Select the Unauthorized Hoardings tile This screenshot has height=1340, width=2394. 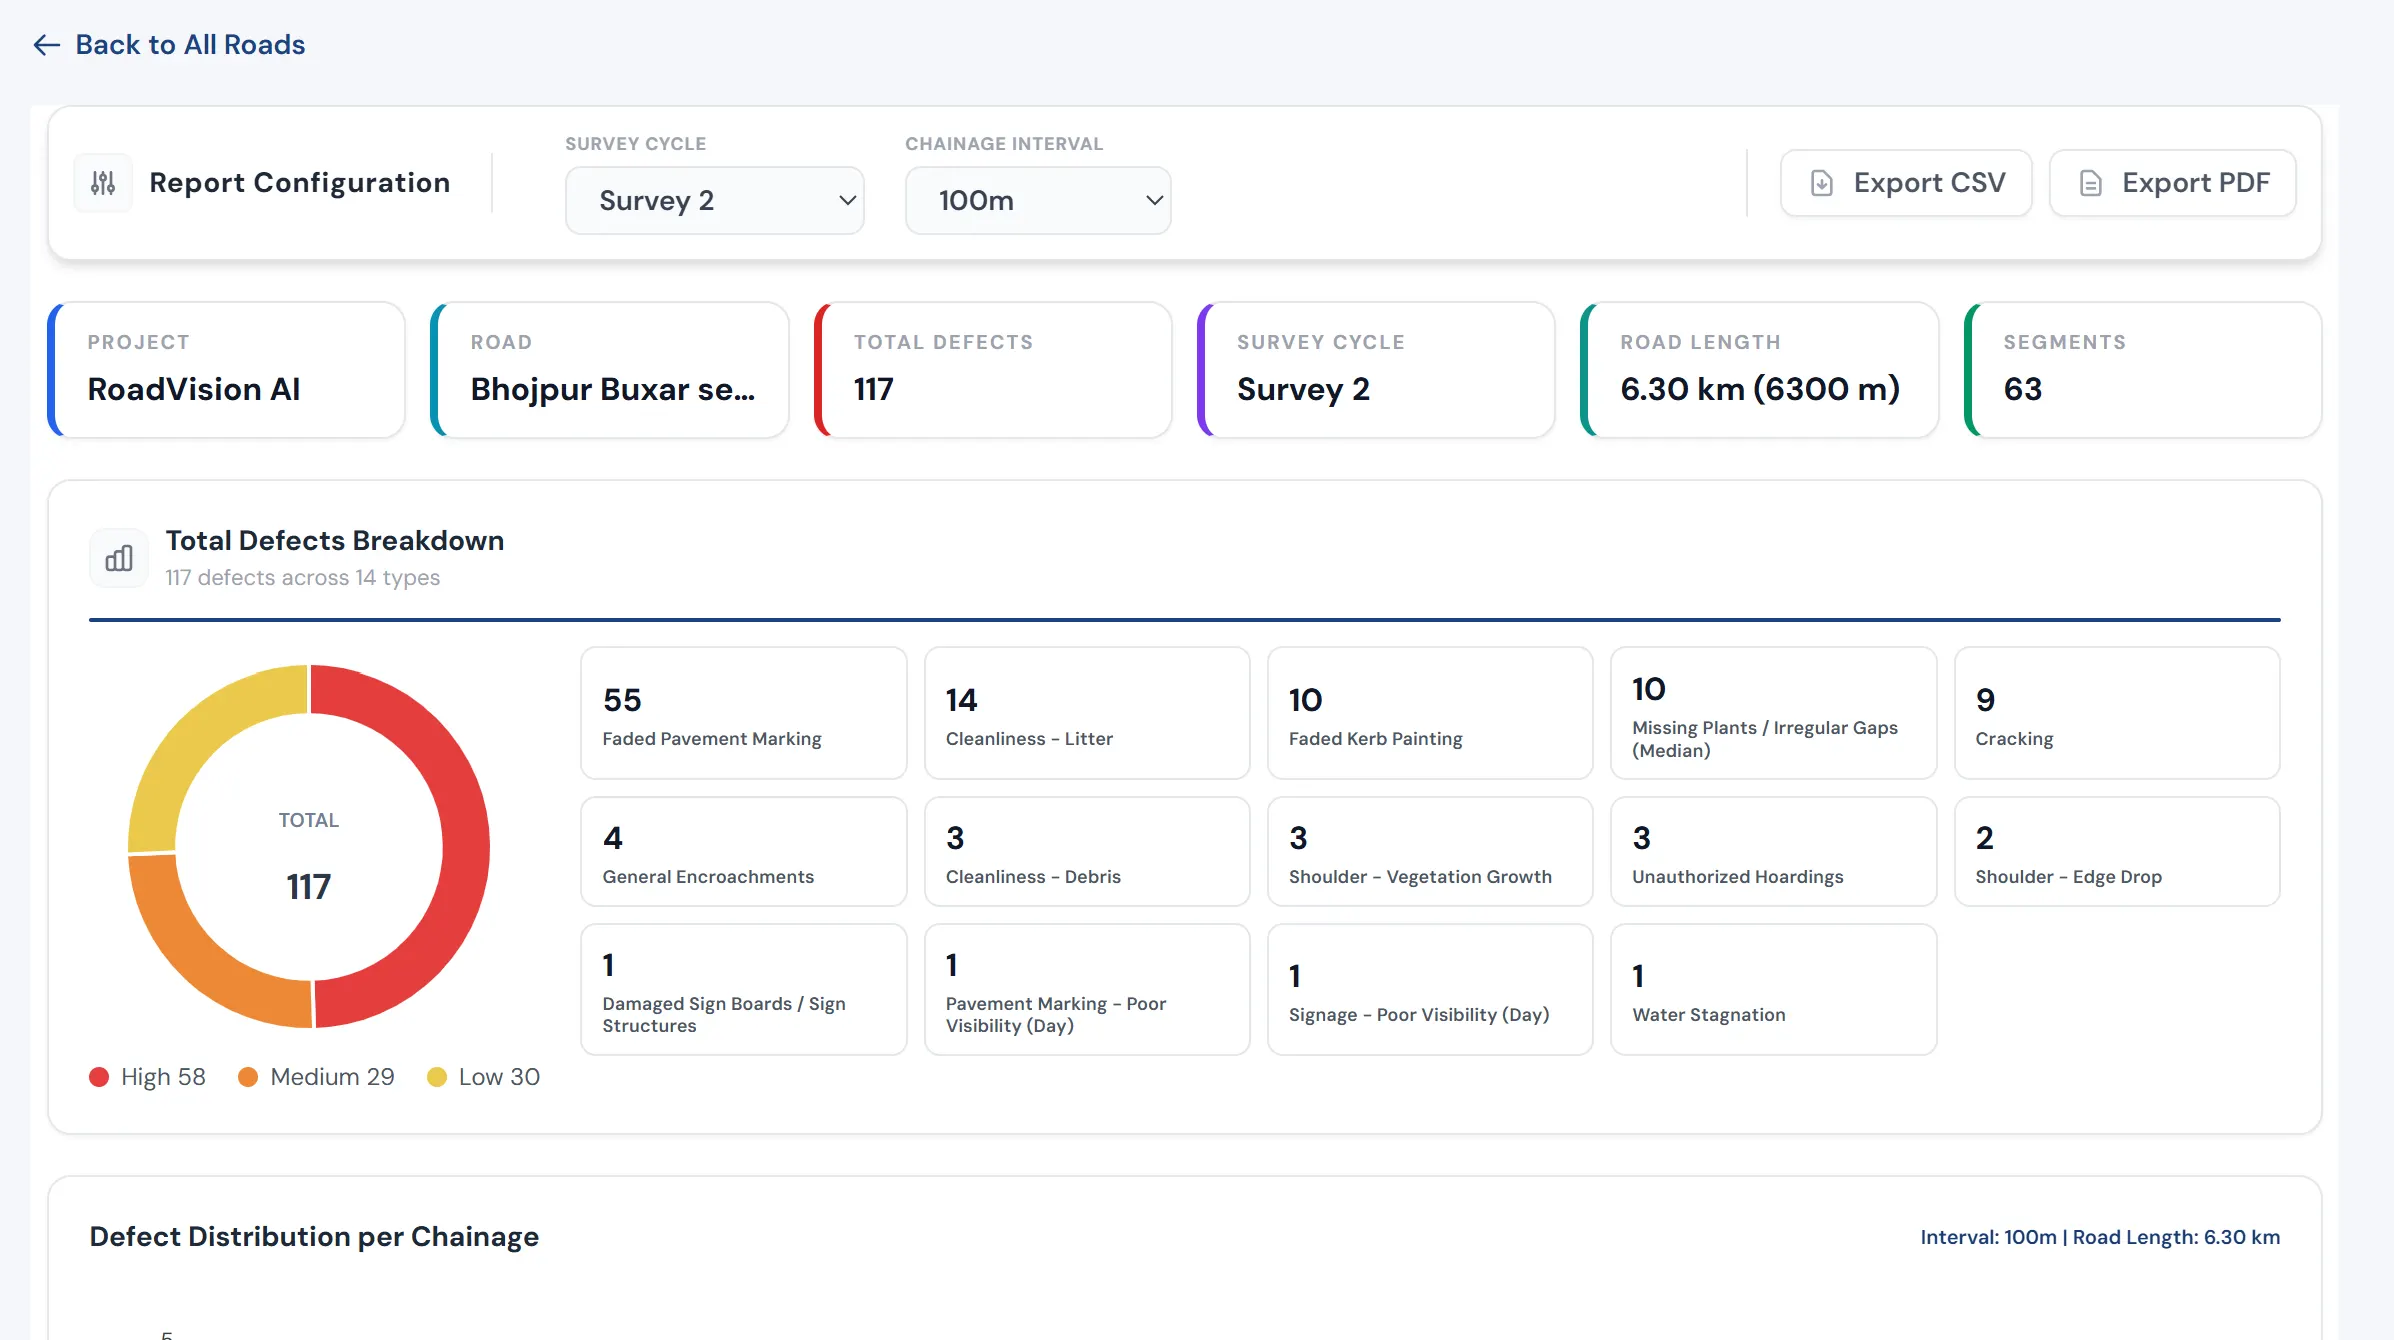point(1774,852)
